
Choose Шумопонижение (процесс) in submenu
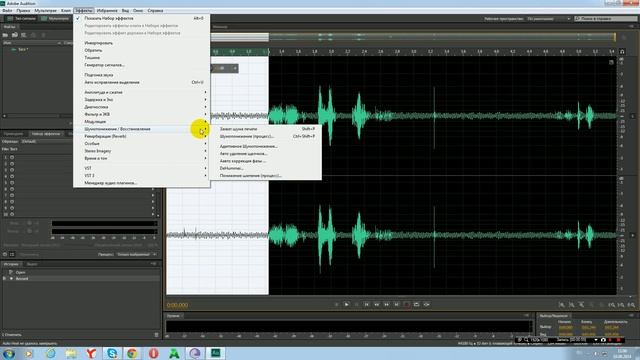click(265, 136)
